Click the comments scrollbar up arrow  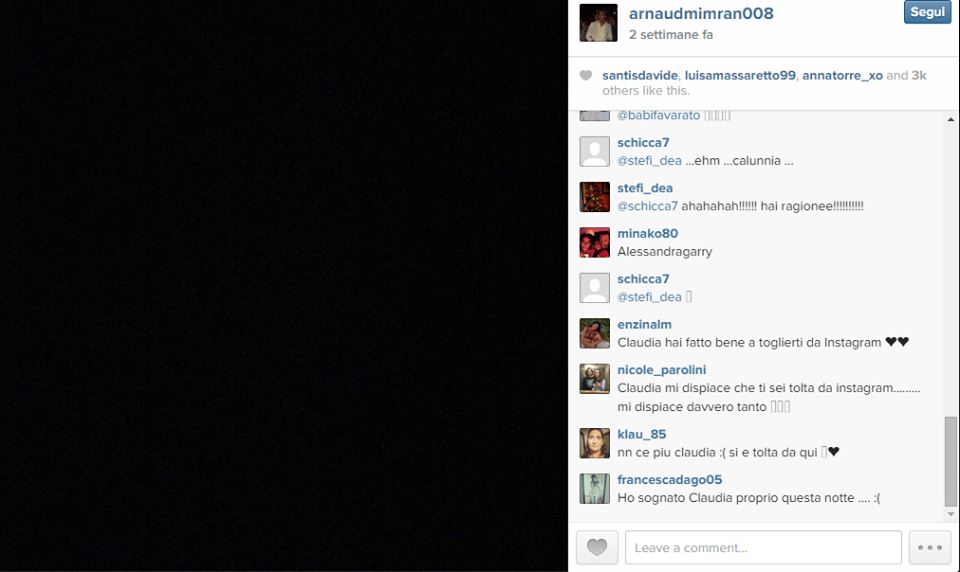951,119
